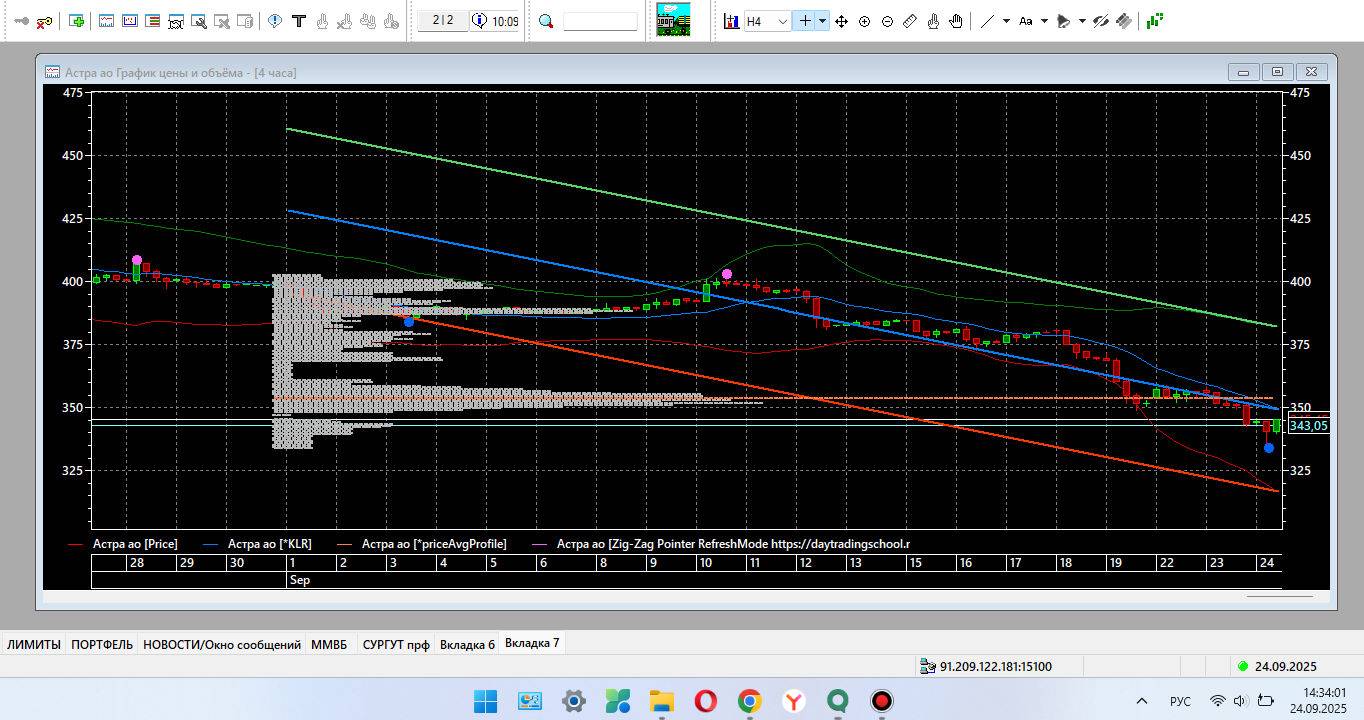Expand the Aa text label dropdown arrow
Screen dimensions: 1364x720
[x=1044, y=21]
